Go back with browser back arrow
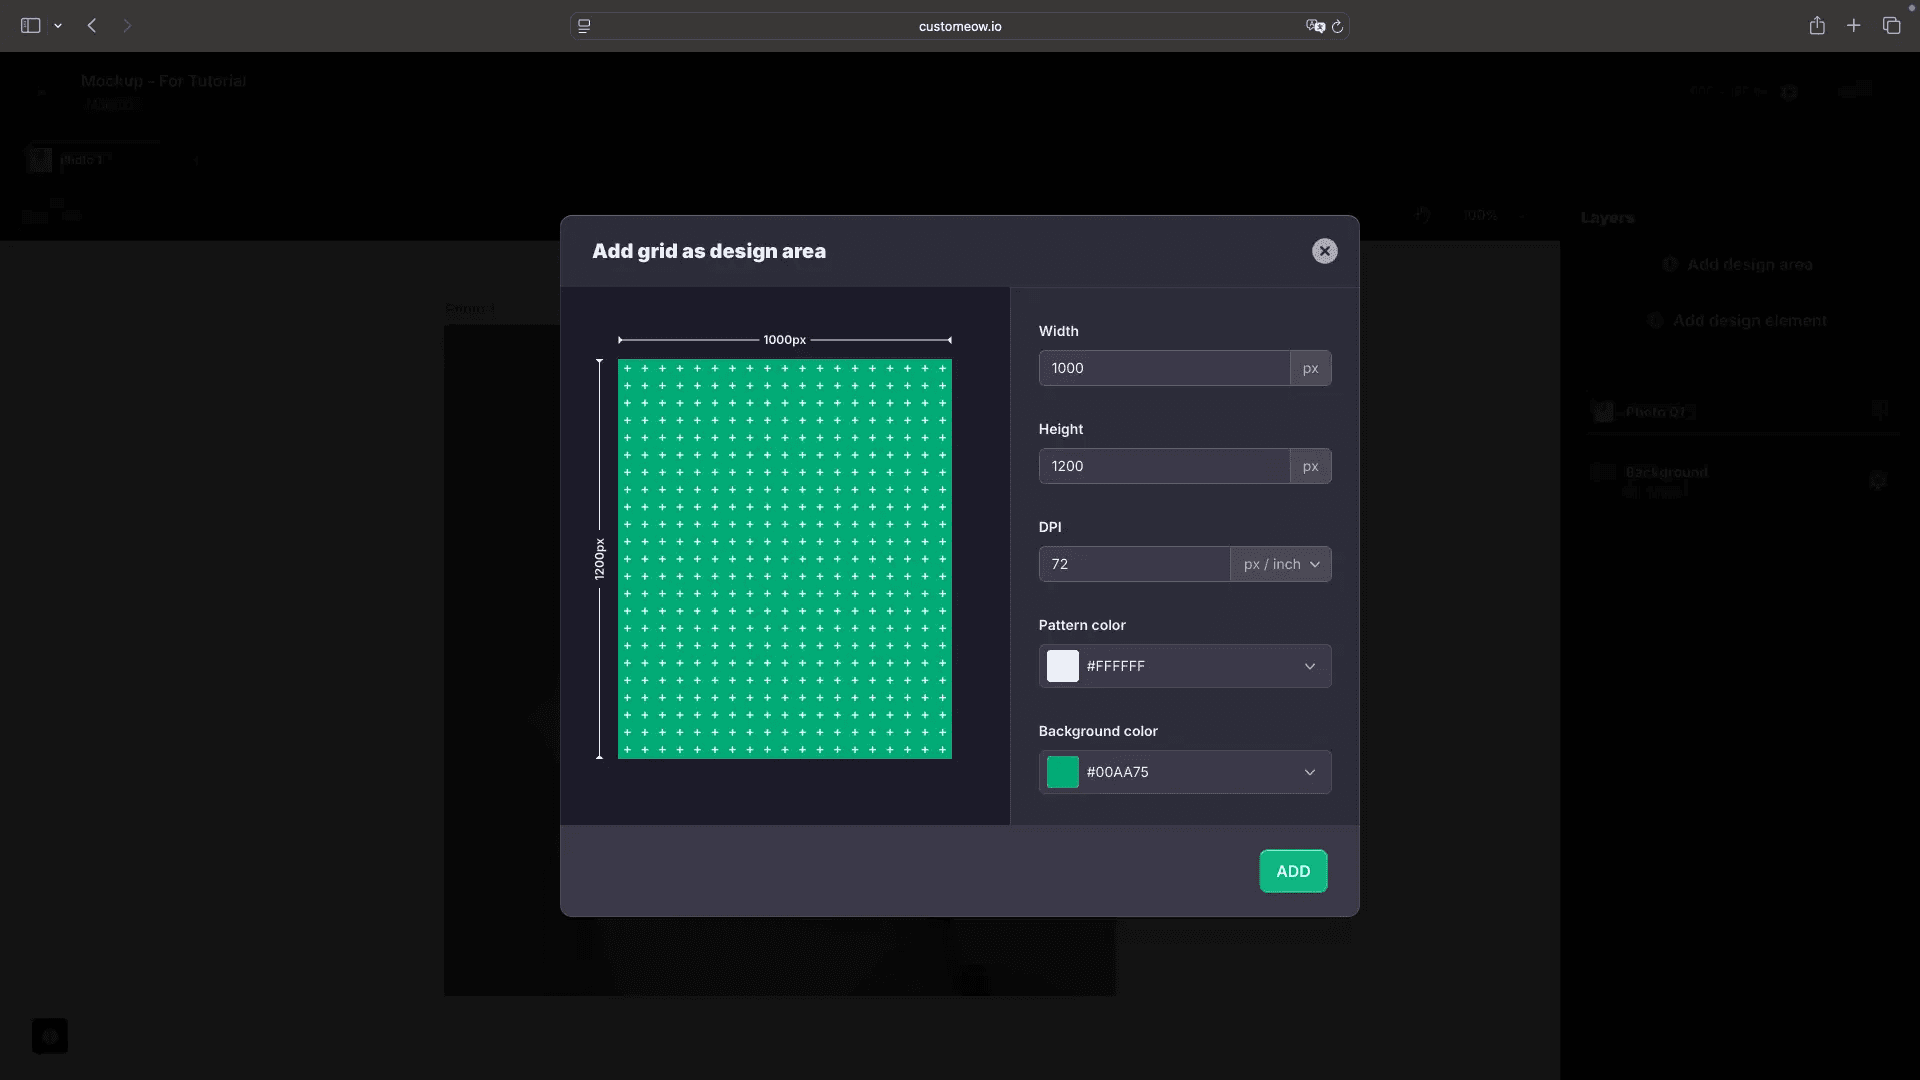Screen dimensions: 1920x1080 click(92, 26)
